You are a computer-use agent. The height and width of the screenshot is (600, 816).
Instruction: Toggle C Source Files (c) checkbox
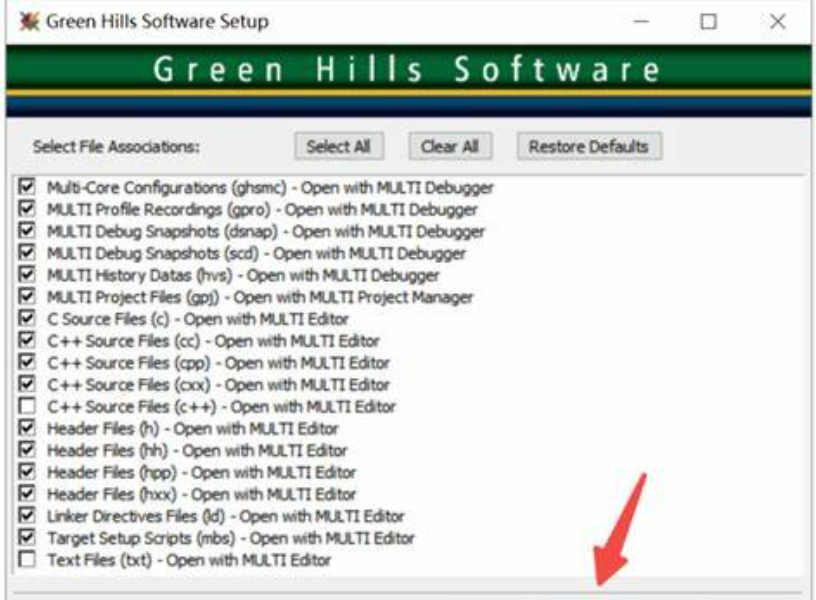pos(27,318)
